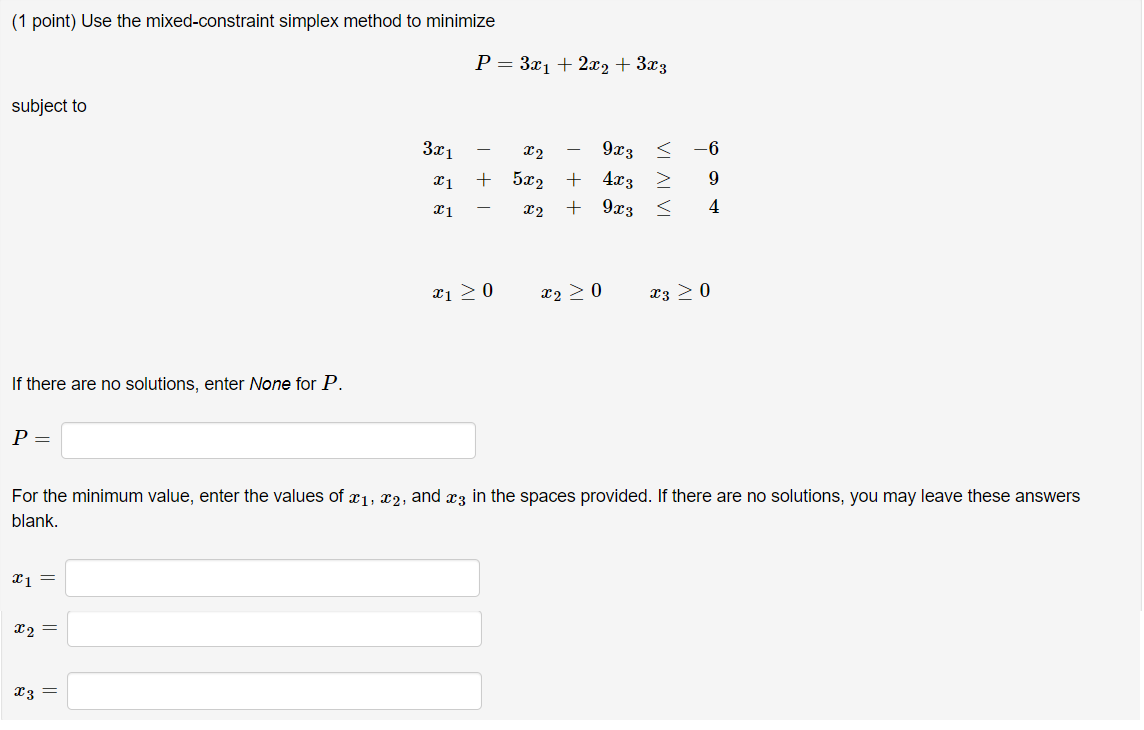Screen dimensions: 1144x730
Task: Click the first constraint ending in -6
Action: pos(570,150)
